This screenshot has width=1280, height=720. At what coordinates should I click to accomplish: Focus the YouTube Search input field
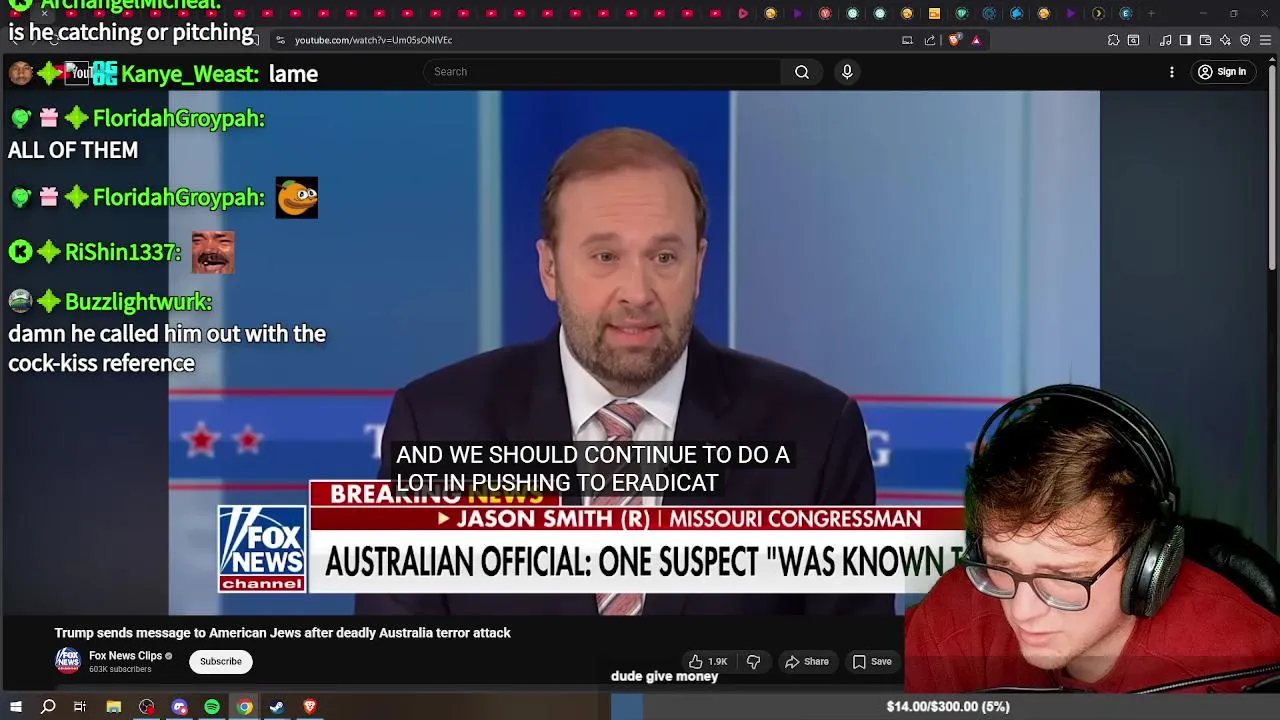[602, 72]
